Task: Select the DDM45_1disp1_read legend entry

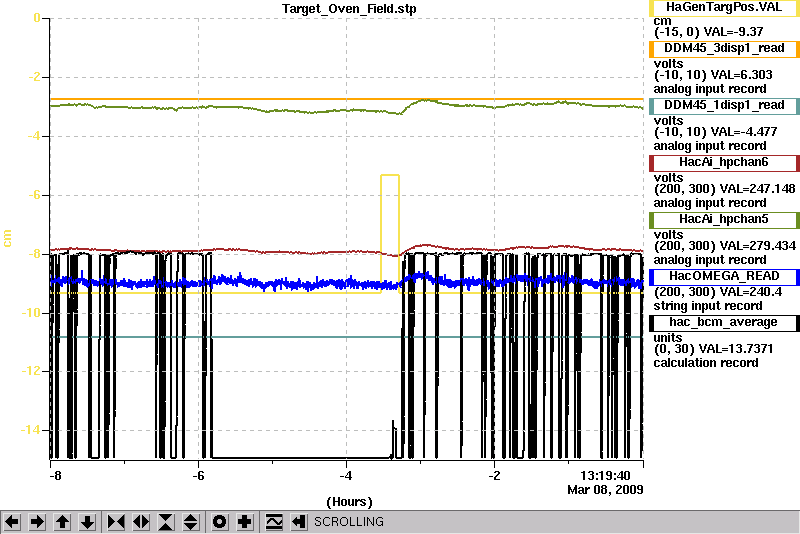Action: 724,106
